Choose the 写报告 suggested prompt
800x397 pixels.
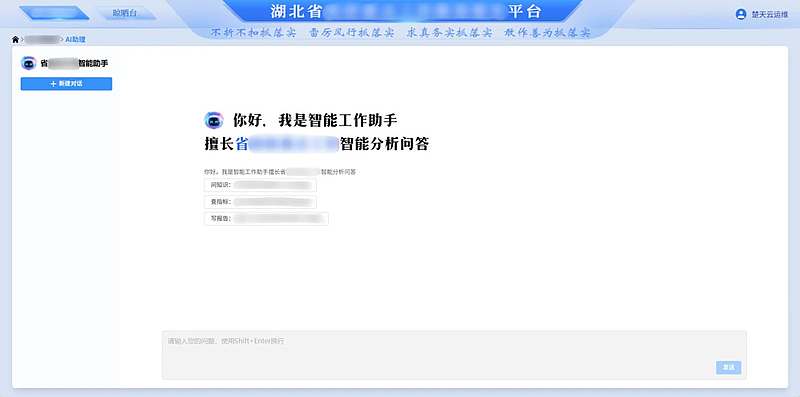[266, 219]
